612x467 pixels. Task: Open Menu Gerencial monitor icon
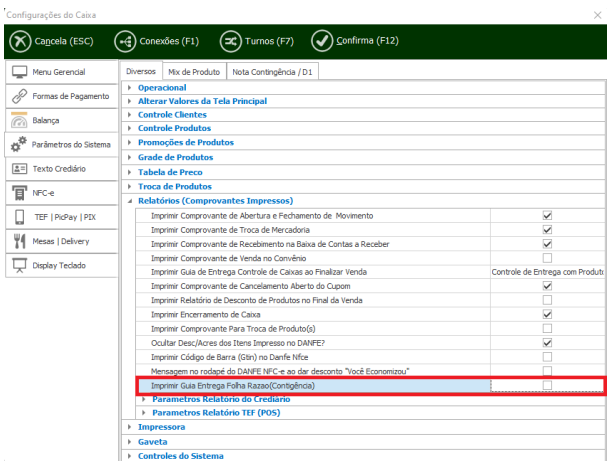(19, 73)
